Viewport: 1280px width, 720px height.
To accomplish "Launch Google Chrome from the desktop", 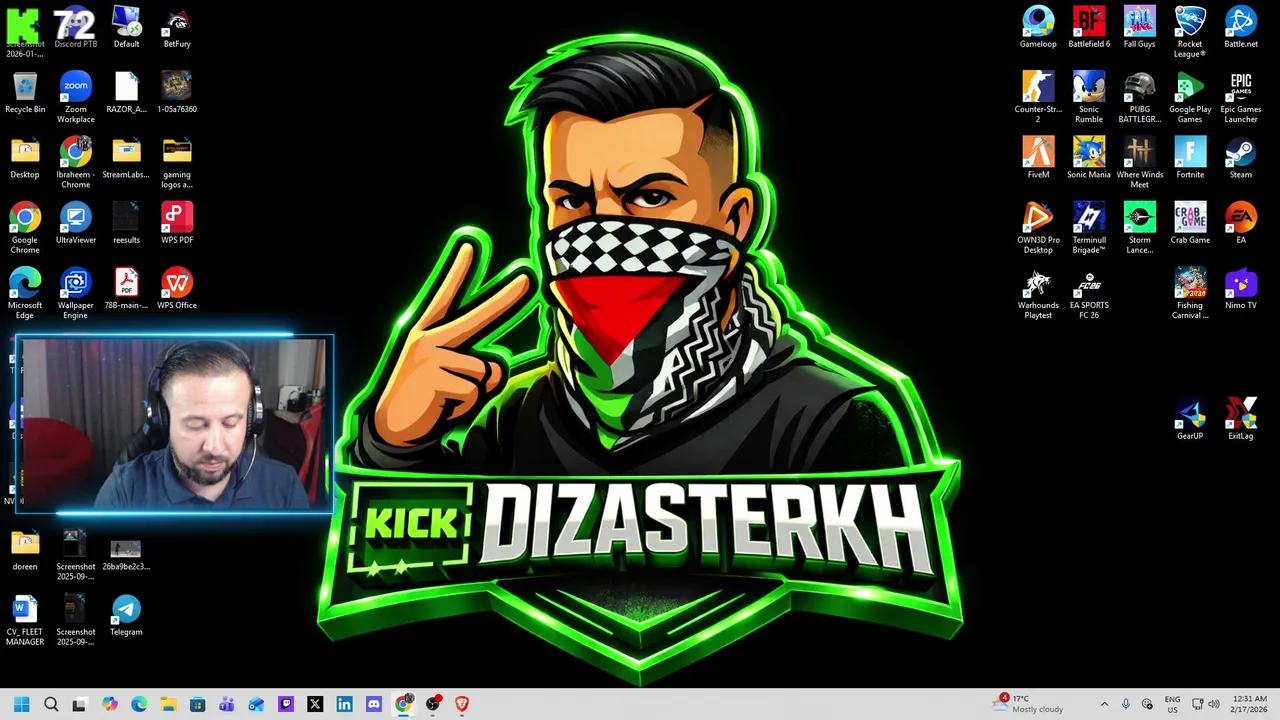I will tap(25, 227).
